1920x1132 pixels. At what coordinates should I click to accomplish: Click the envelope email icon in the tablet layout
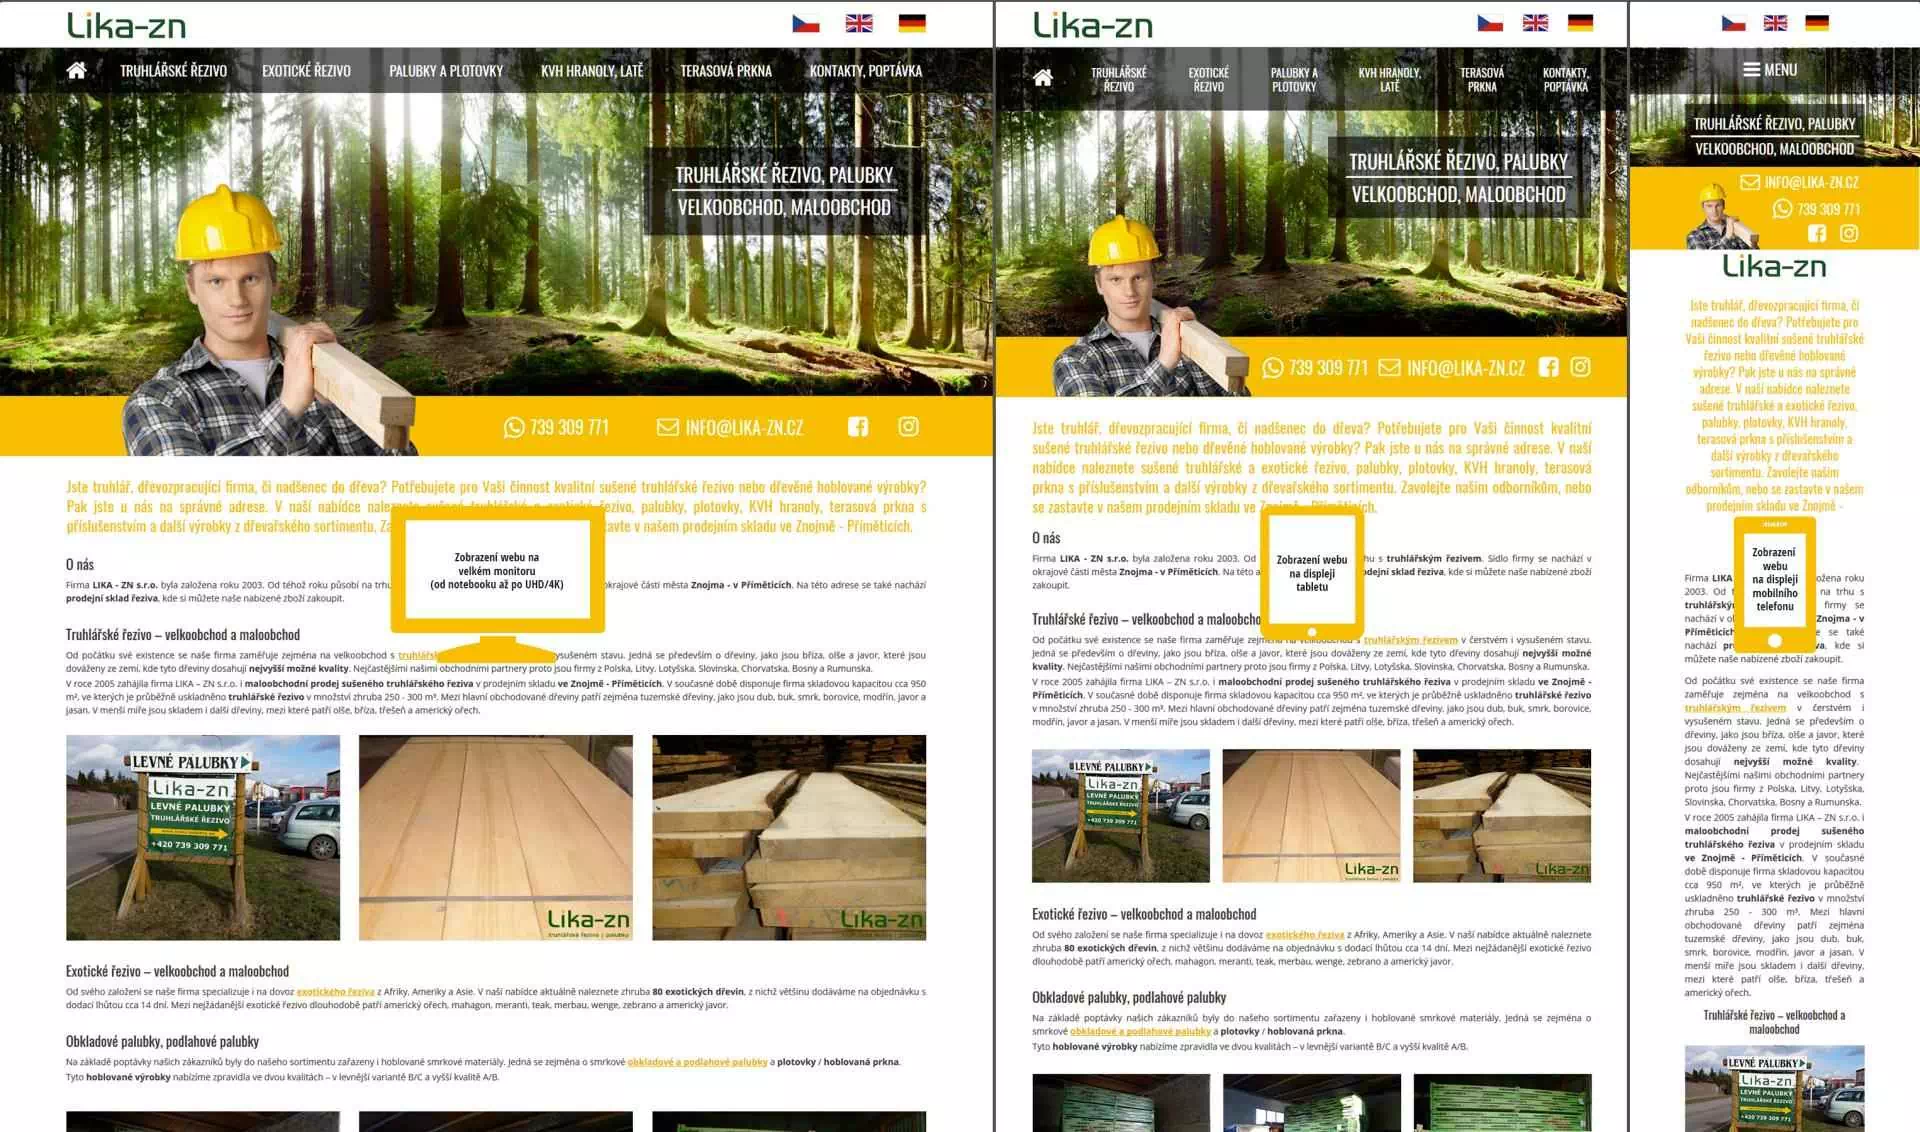coord(1389,368)
